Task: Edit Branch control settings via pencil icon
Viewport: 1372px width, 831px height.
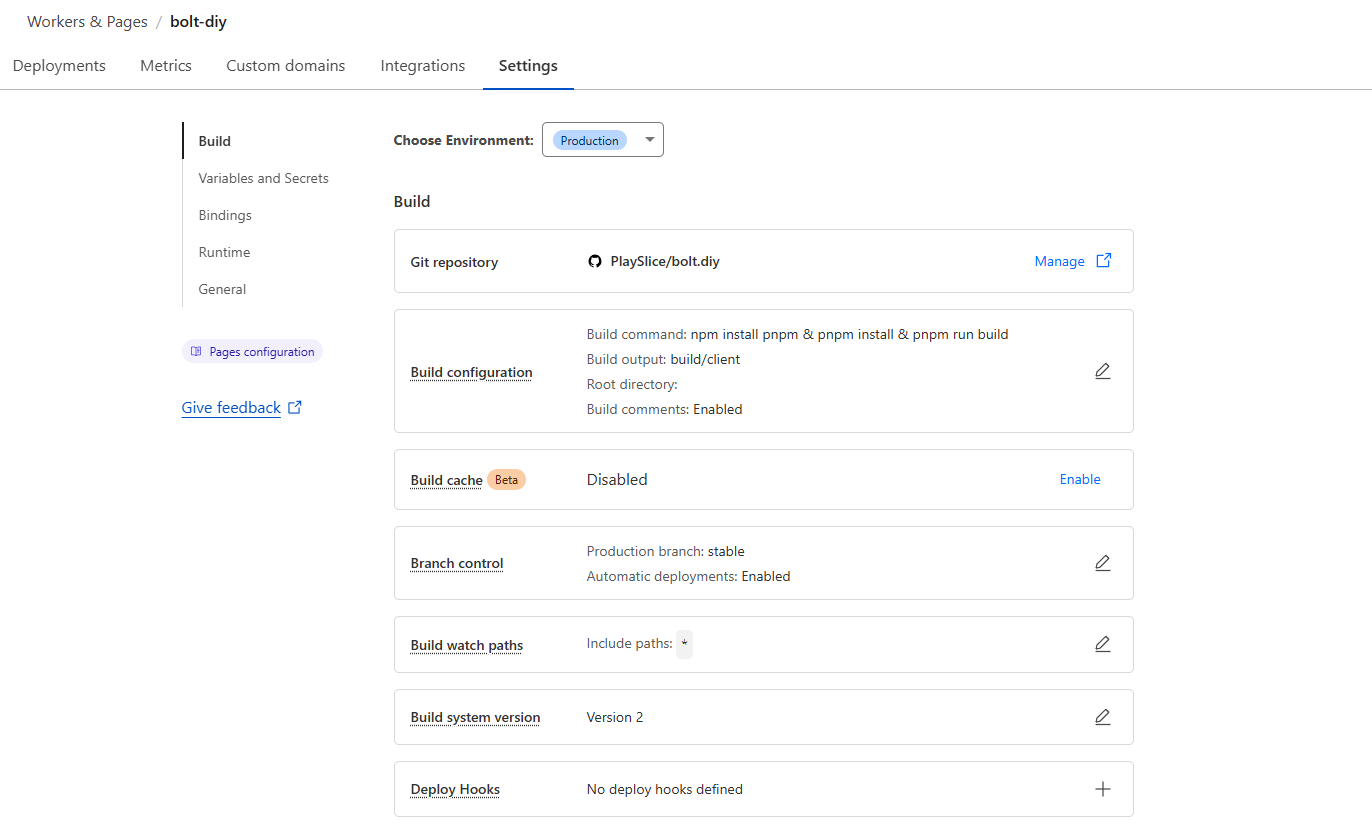Action: pyautogui.click(x=1102, y=563)
